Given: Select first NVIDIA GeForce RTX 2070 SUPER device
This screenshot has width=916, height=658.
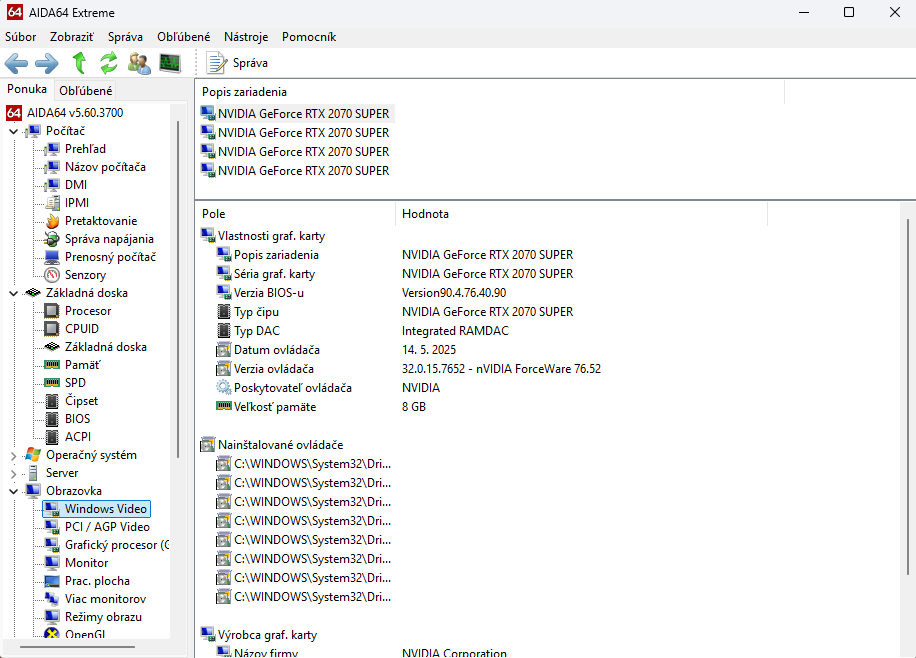Looking at the screenshot, I should pos(296,113).
